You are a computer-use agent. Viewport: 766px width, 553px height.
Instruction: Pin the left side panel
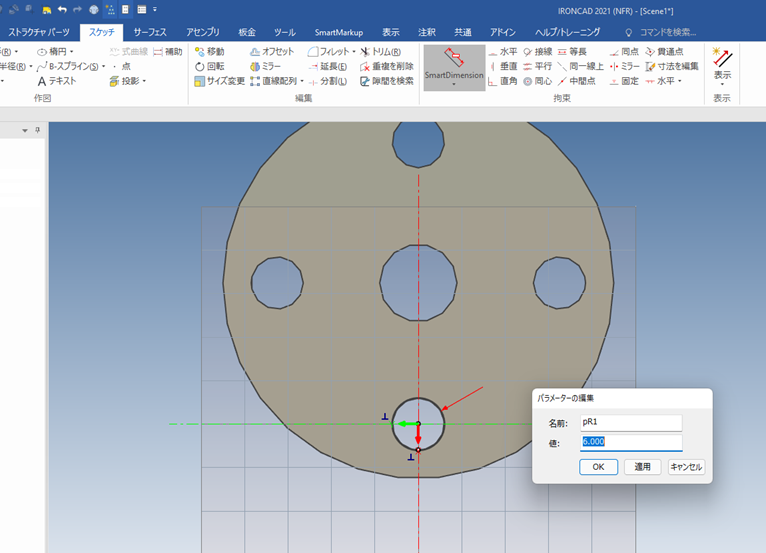38,130
